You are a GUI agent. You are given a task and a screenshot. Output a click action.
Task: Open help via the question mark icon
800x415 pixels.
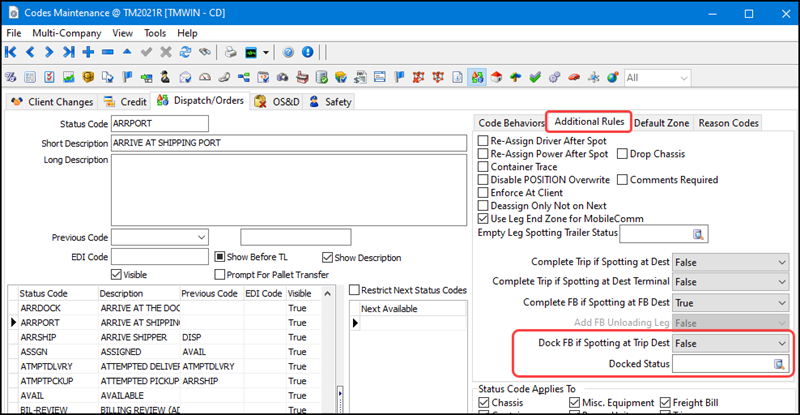(x=289, y=52)
